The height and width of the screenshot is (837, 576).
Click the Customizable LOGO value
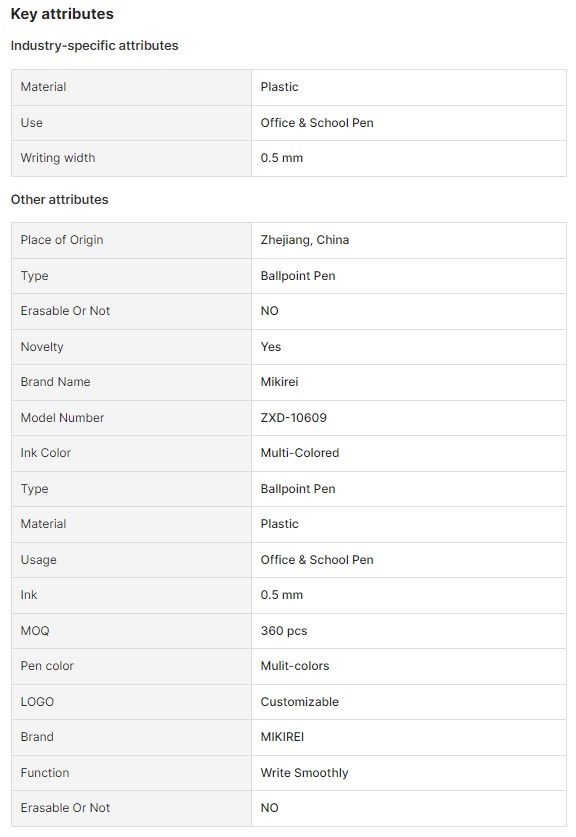pos(299,702)
